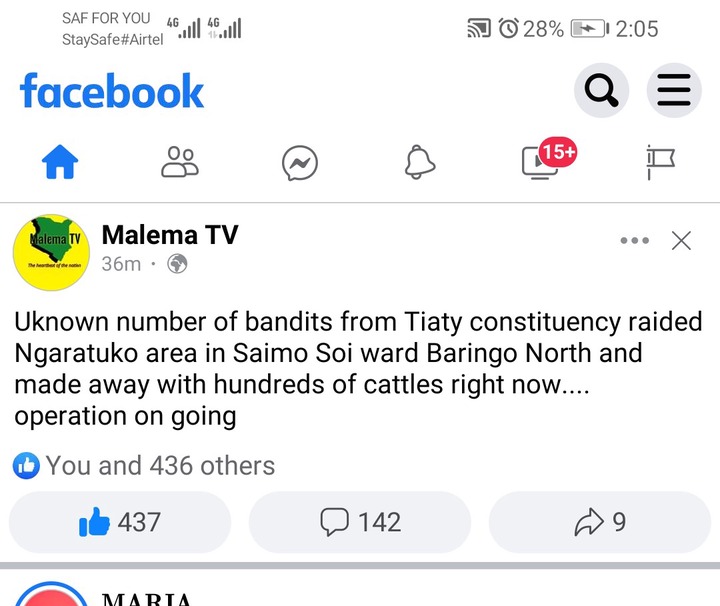Screen dimensions: 720x606
Task: Open the Malema TV page name
Action: (170, 237)
